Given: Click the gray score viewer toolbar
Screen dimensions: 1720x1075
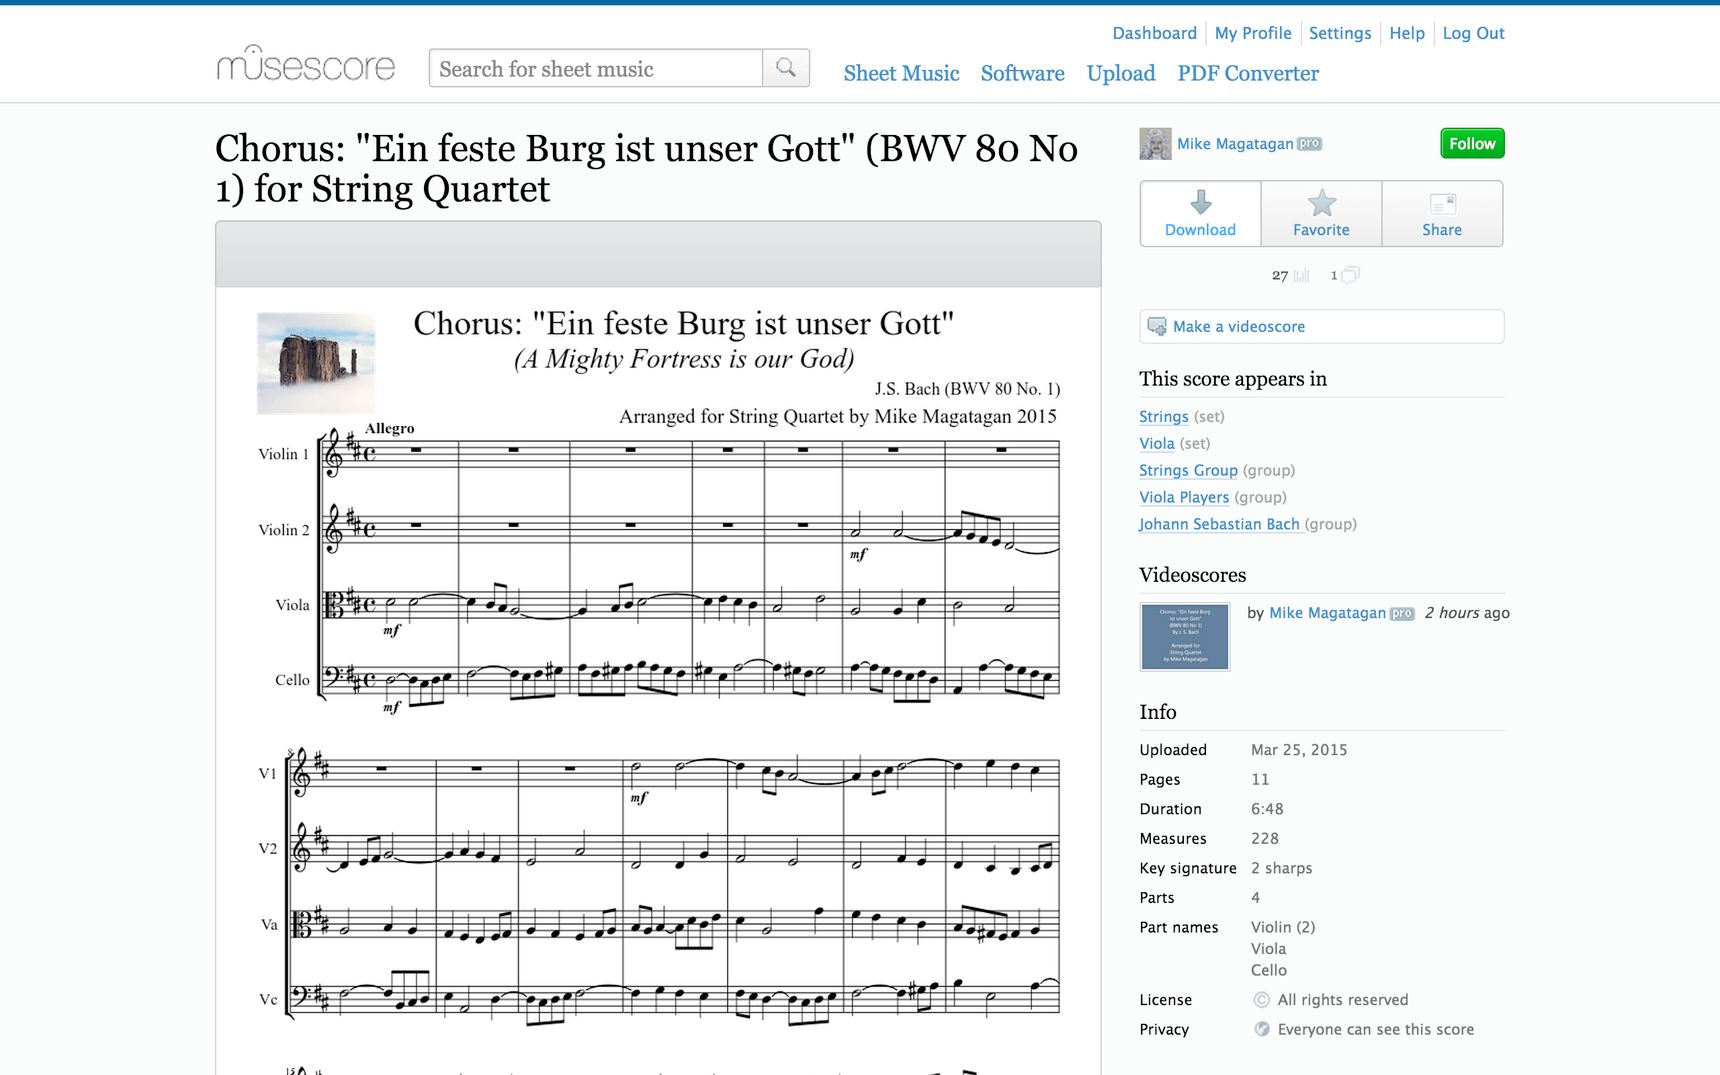Looking at the screenshot, I should tap(658, 254).
